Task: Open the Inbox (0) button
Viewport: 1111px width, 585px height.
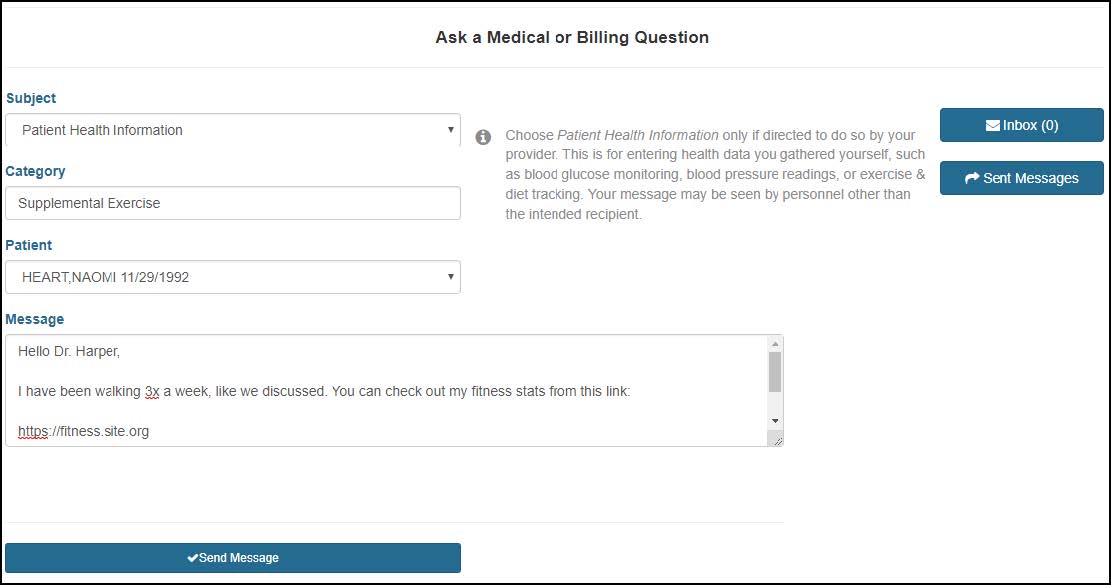Action: 1022,125
